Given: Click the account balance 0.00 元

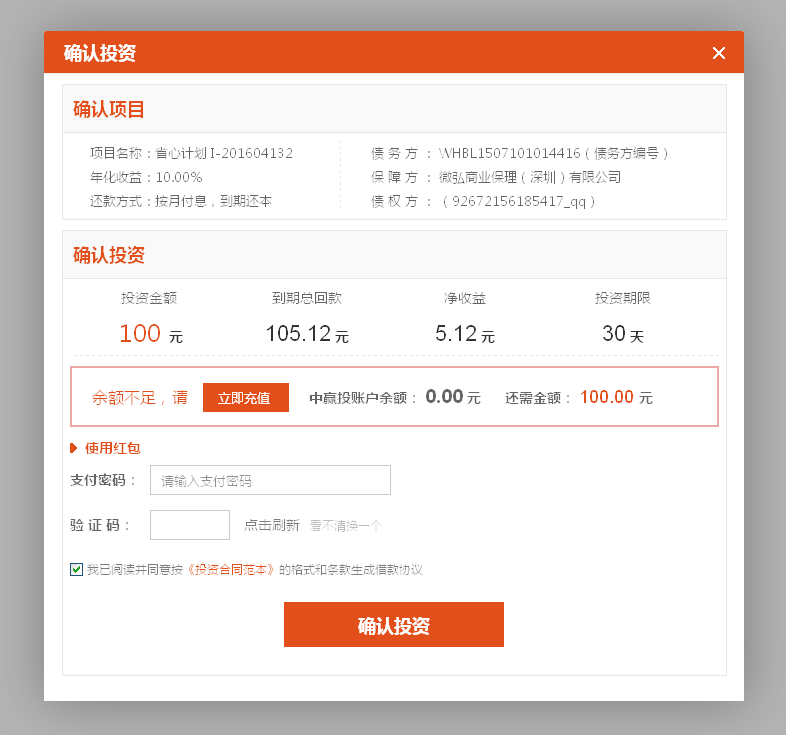Looking at the screenshot, I should (453, 397).
